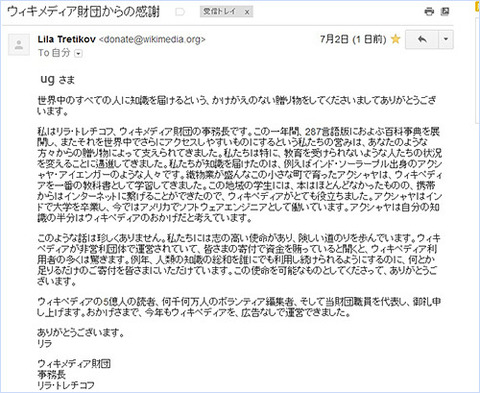Click the donate@wikimedia.org address

click(152, 39)
